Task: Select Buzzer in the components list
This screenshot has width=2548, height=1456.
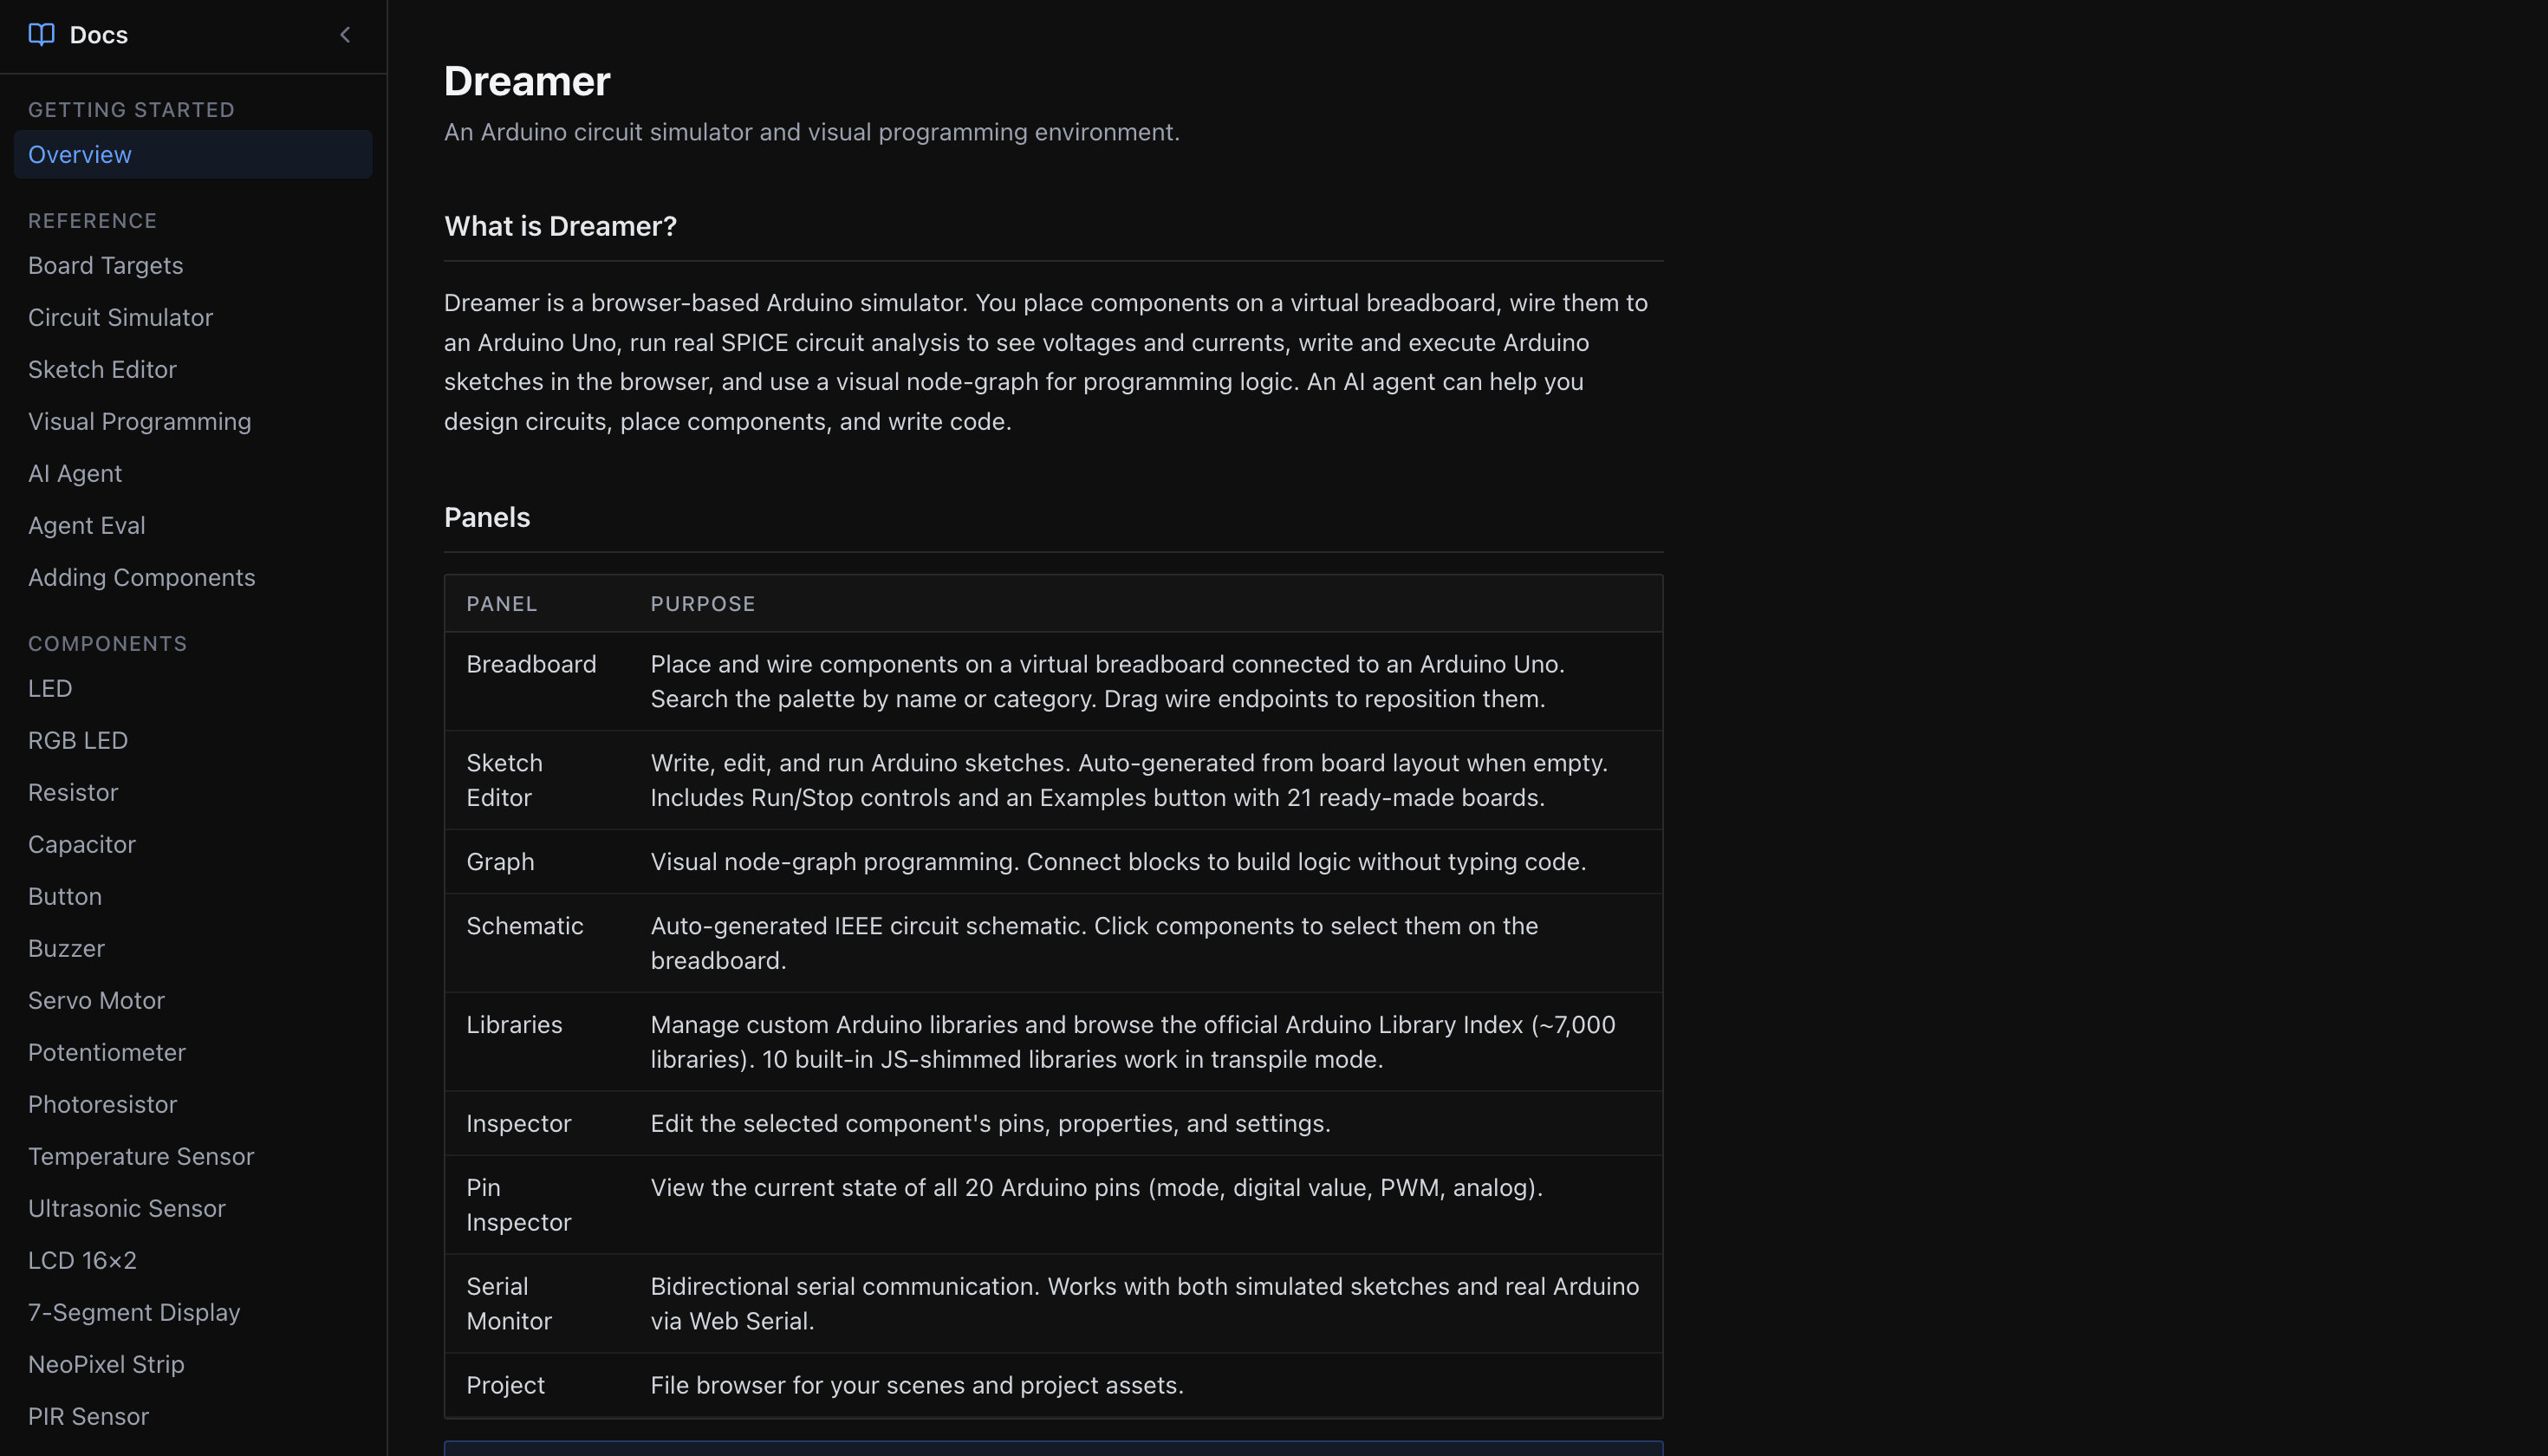Action: pos(66,949)
